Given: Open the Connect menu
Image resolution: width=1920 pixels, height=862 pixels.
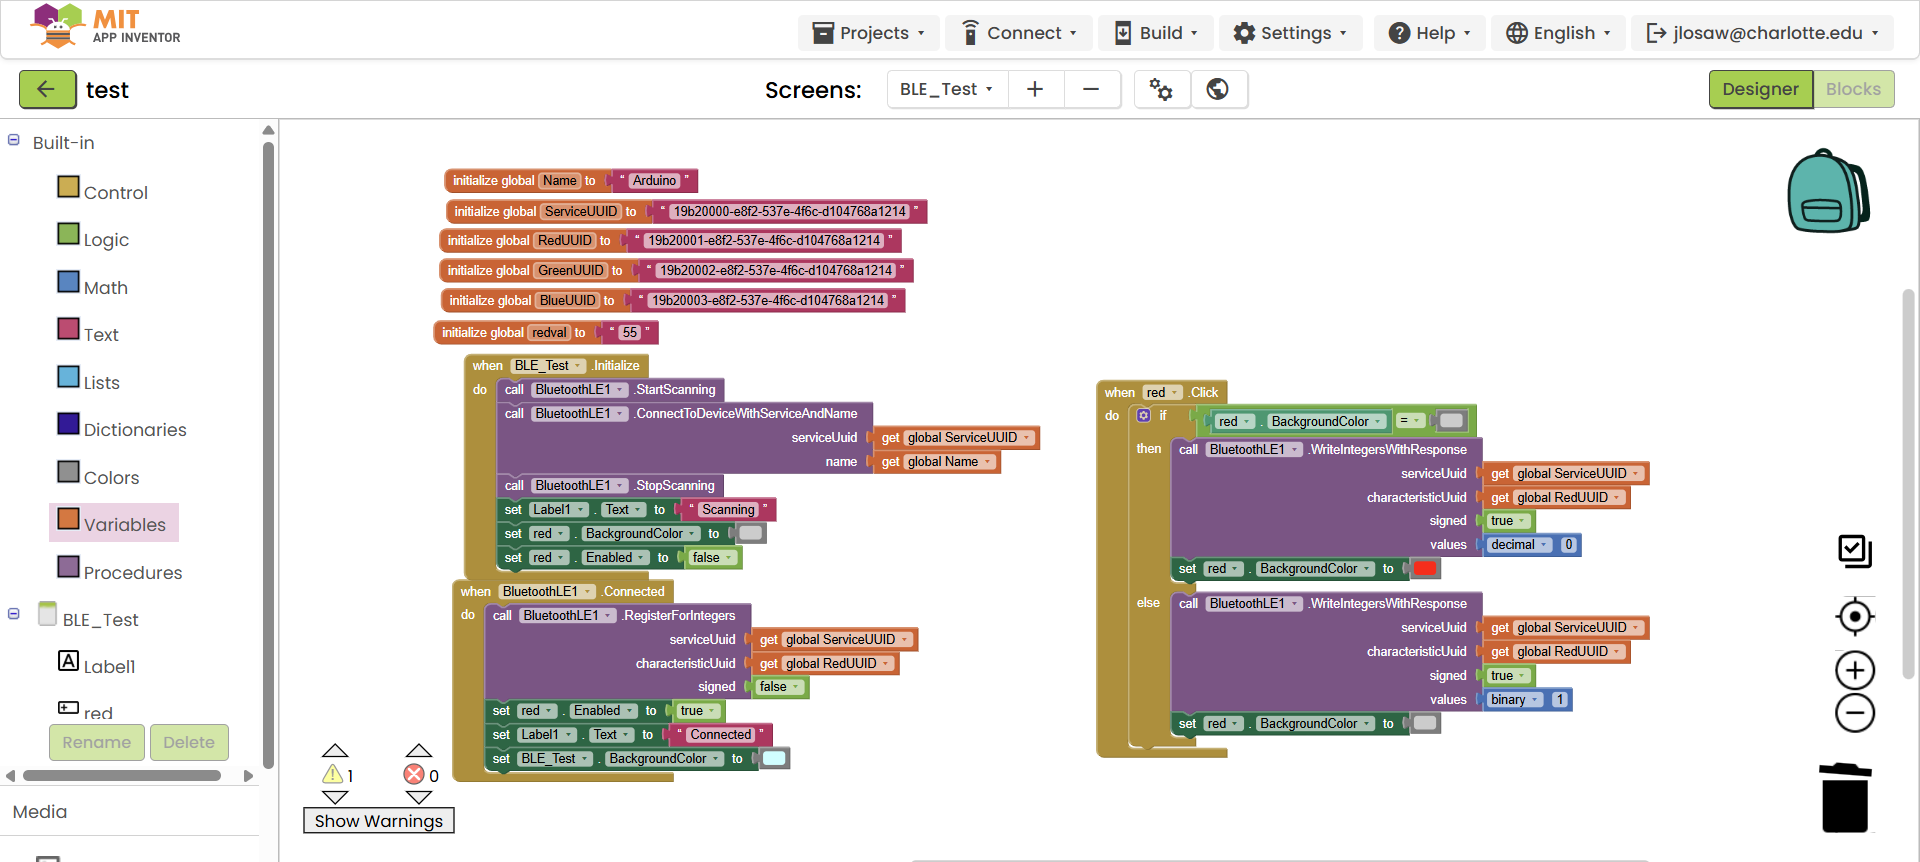Looking at the screenshot, I should click(1018, 33).
